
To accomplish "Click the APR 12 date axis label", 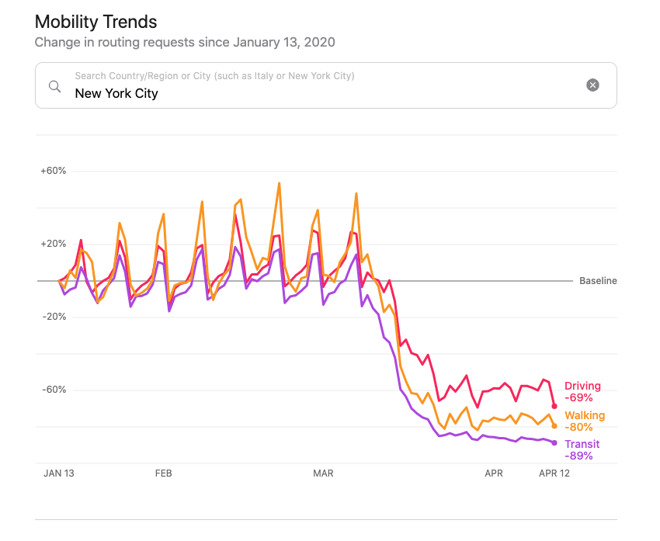I will [x=555, y=473].
